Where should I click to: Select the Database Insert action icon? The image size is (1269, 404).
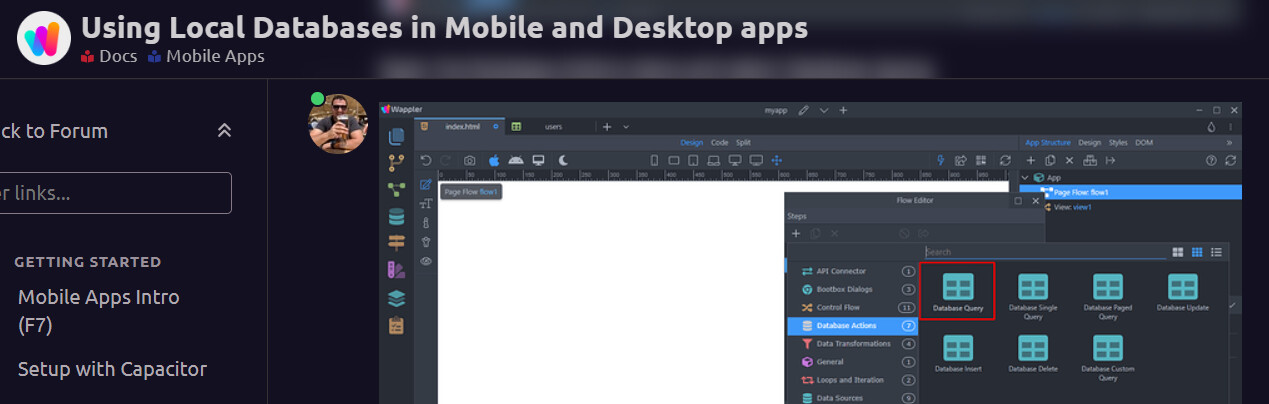click(x=958, y=348)
